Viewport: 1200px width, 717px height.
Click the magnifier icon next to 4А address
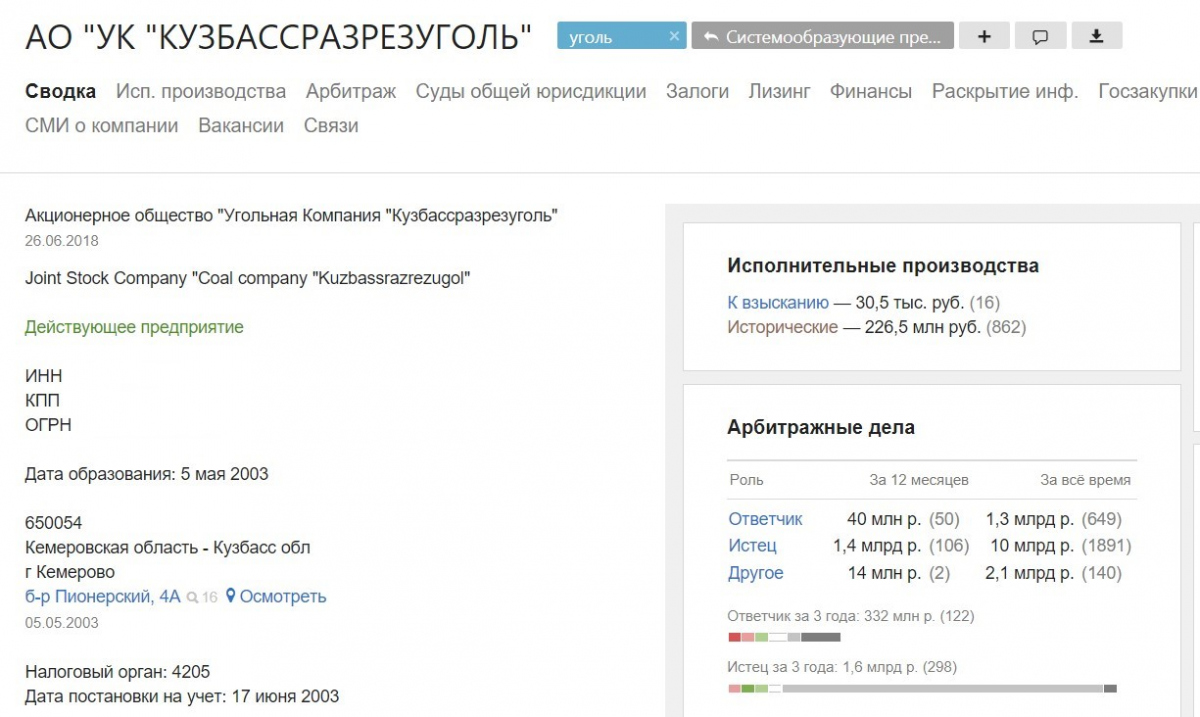pyautogui.click(x=192, y=597)
